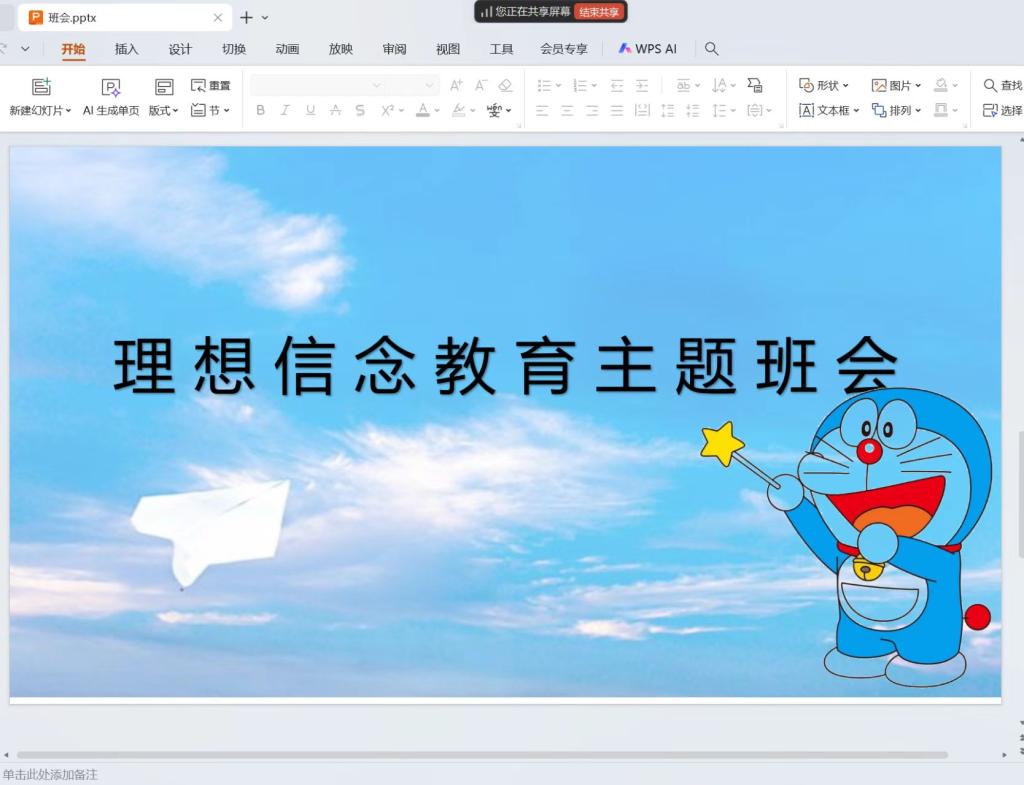Click the search magnifier icon in tab bar
This screenshot has width=1024, height=785.
click(x=712, y=49)
